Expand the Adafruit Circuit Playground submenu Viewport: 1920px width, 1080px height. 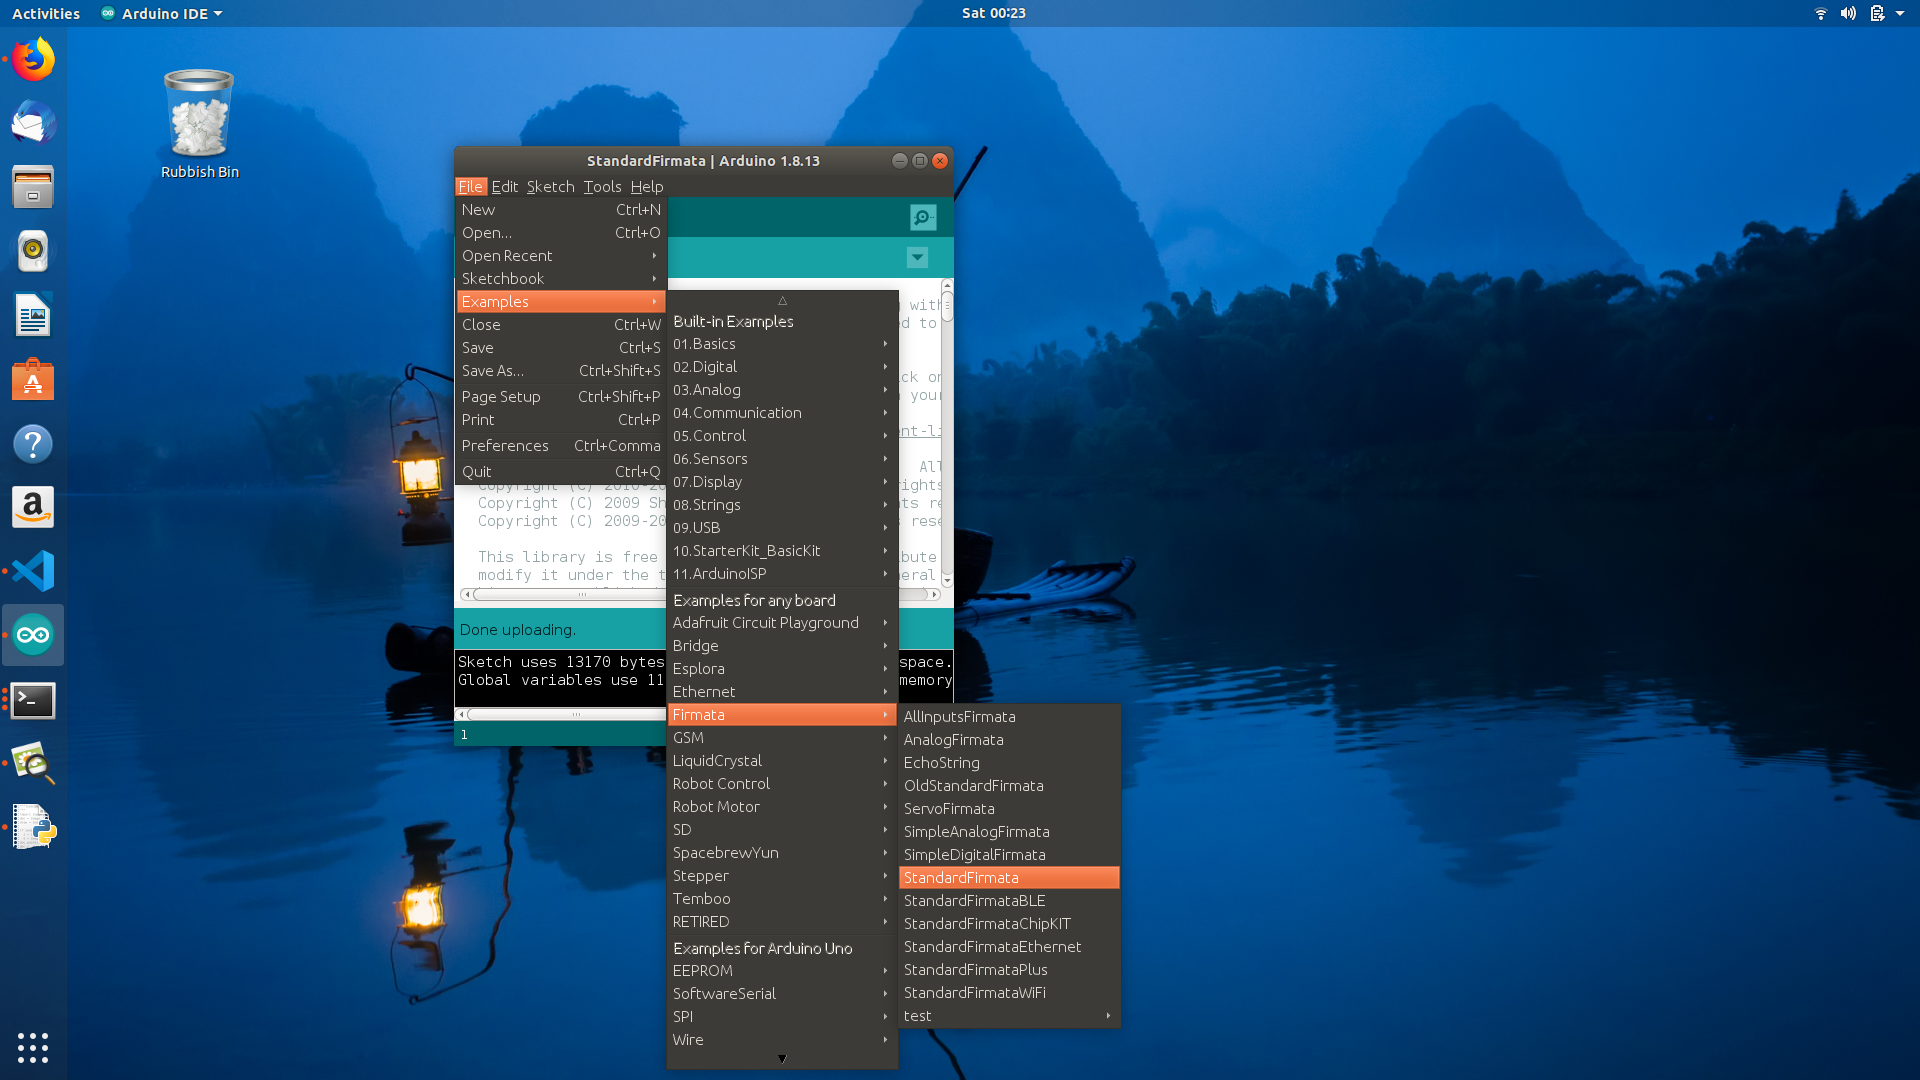pyautogui.click(x=782, y=622)
